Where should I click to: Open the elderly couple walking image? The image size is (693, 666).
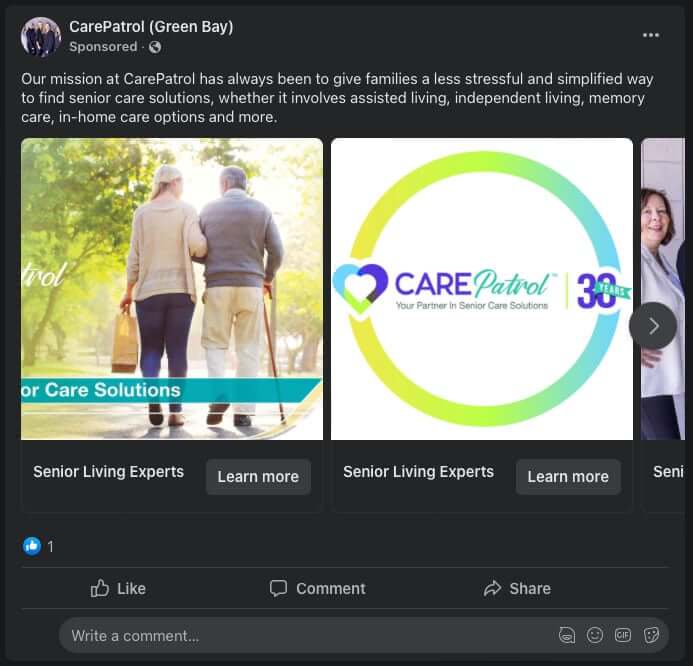point(172,289)
